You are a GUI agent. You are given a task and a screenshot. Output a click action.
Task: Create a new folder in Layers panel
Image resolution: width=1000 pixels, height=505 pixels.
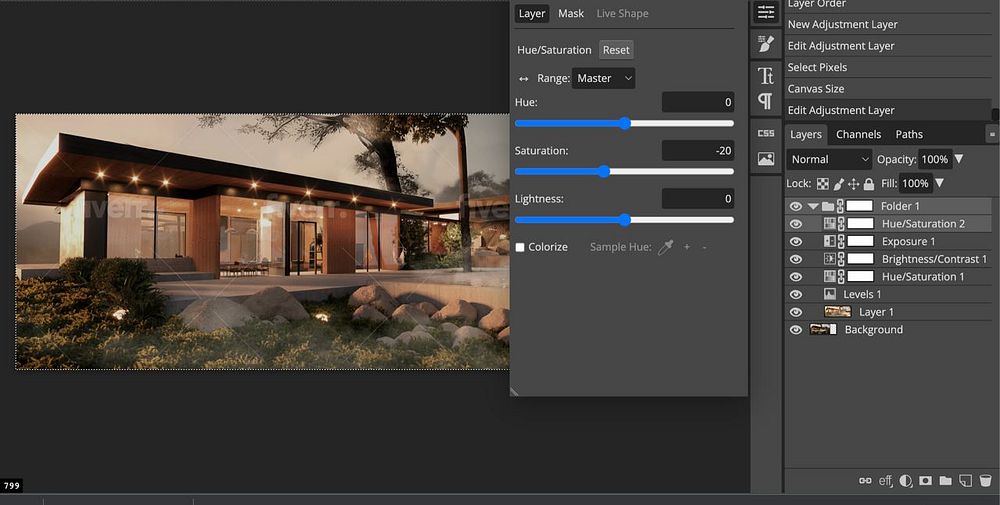coord(945,481)
